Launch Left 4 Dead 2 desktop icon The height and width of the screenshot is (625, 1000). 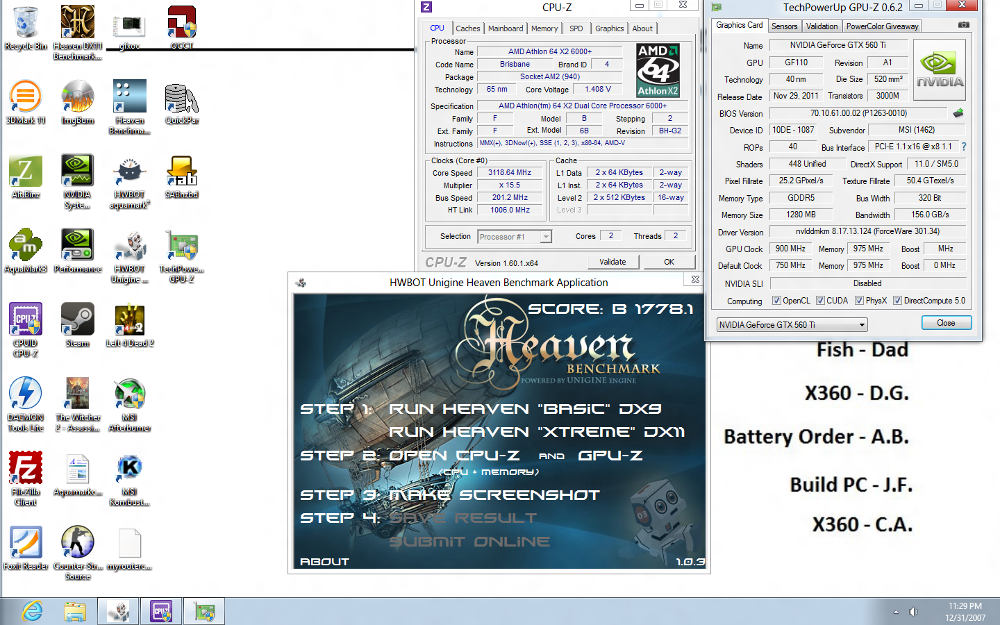click(x=130, y=325)
